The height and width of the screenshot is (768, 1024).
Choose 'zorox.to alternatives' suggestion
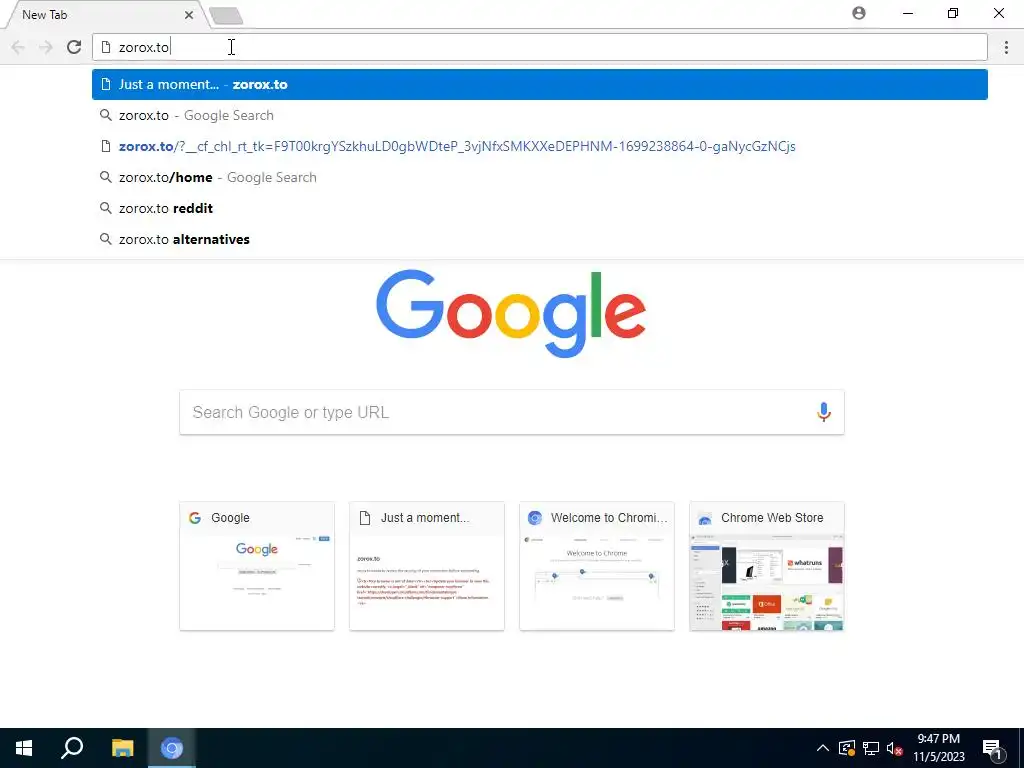point(539,239)
